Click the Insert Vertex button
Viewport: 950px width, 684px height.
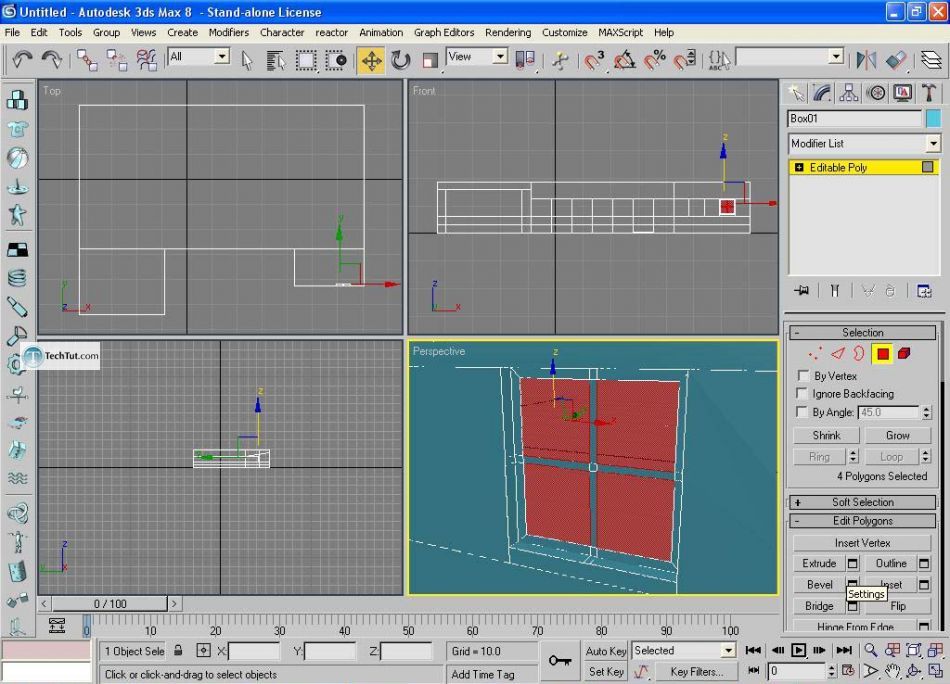tap(862, 543)
